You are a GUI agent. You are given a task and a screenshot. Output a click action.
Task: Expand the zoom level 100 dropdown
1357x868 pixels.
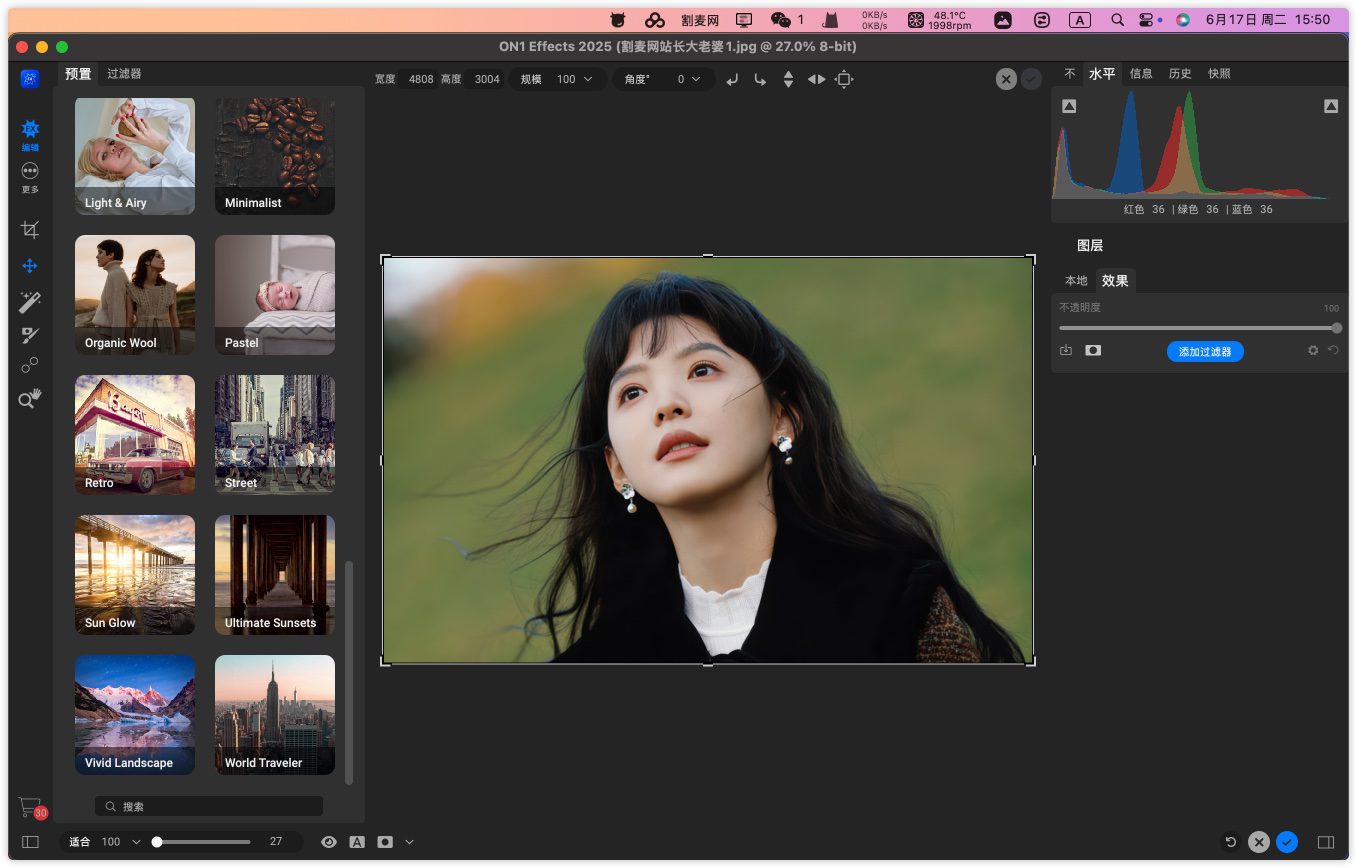(136, 842)
